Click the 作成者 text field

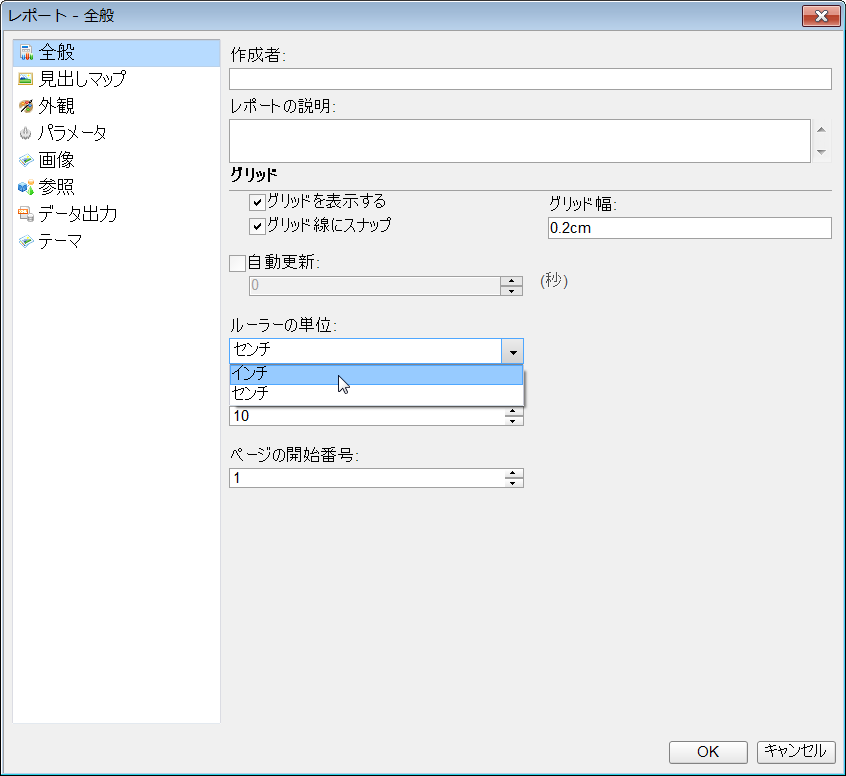click(x=530, y=79)
